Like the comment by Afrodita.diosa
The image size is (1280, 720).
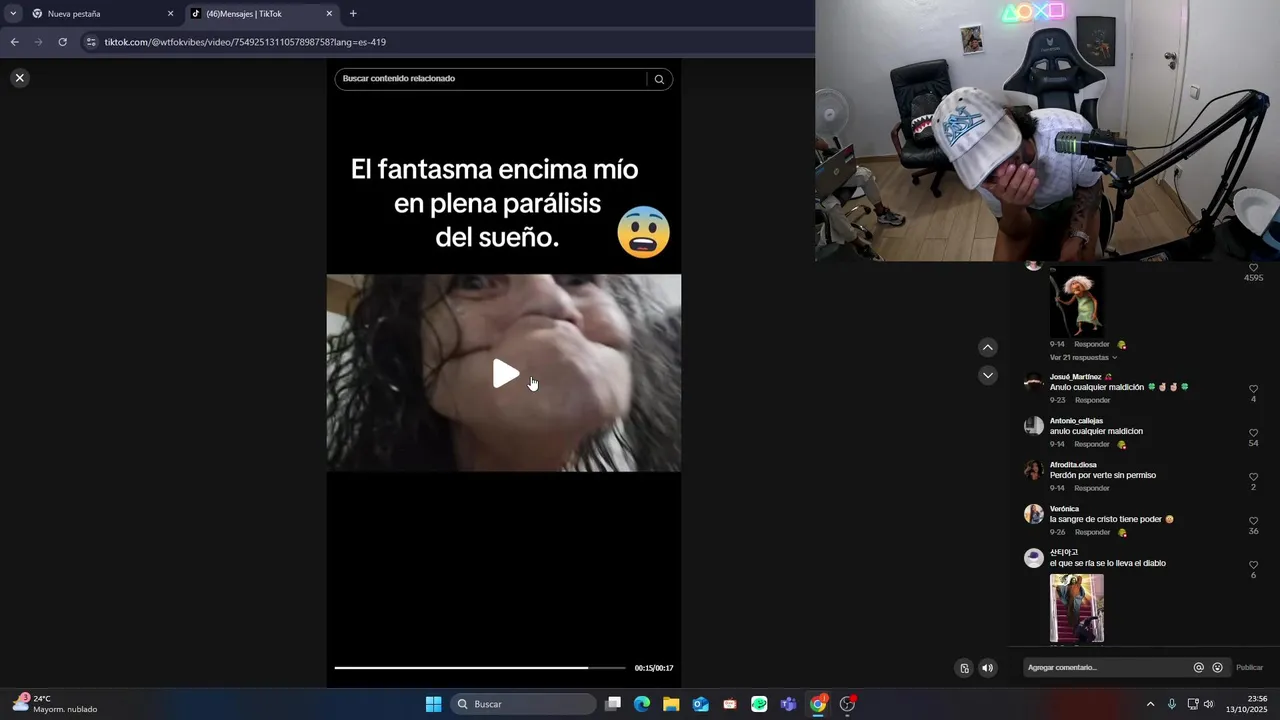tap(1253, 477)
